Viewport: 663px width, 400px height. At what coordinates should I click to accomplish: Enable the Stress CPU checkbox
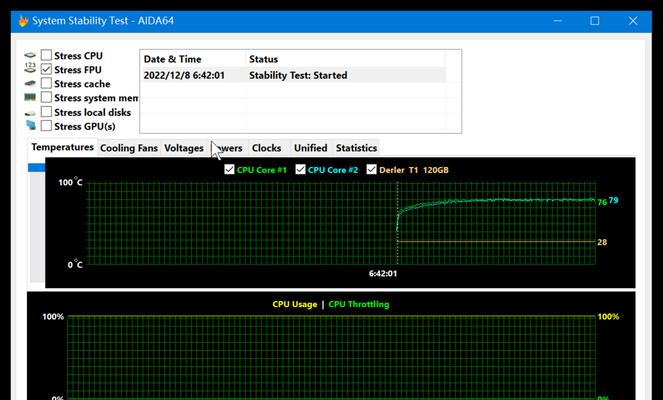pyautogui.click(x=46, y=55)
